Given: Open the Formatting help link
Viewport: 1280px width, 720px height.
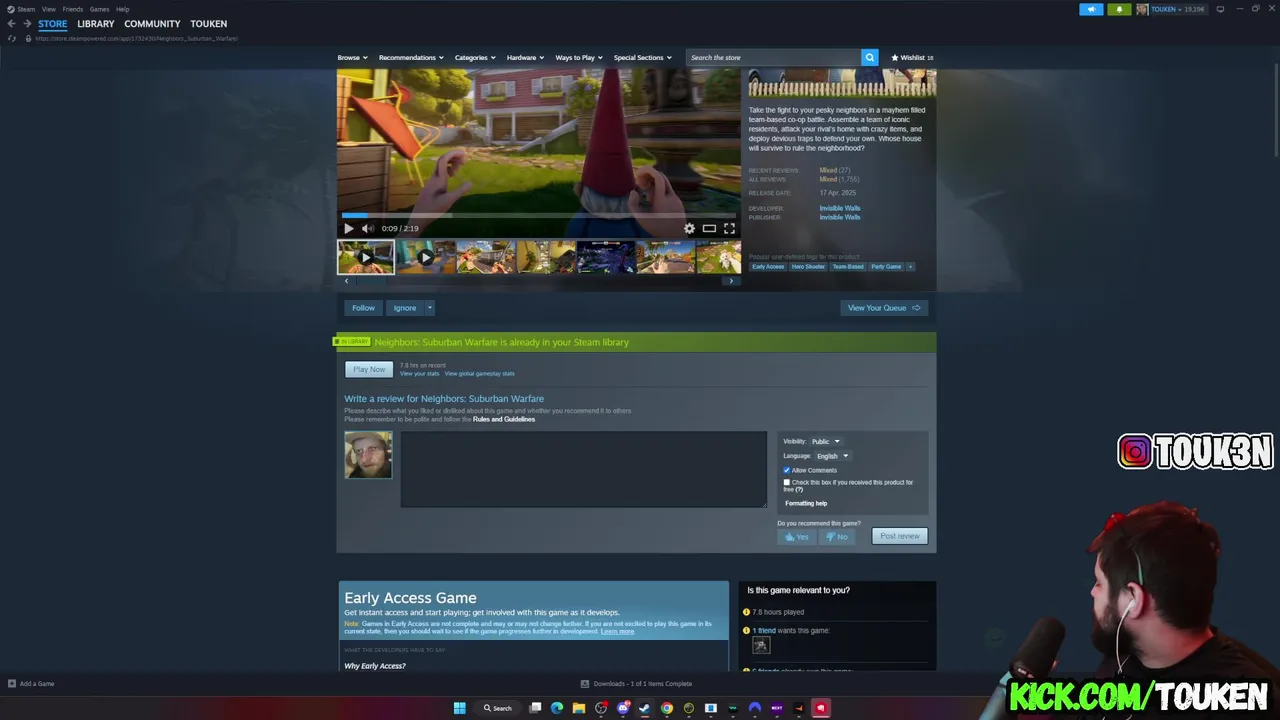Looking at the screenshot, I should coord(806,503).
